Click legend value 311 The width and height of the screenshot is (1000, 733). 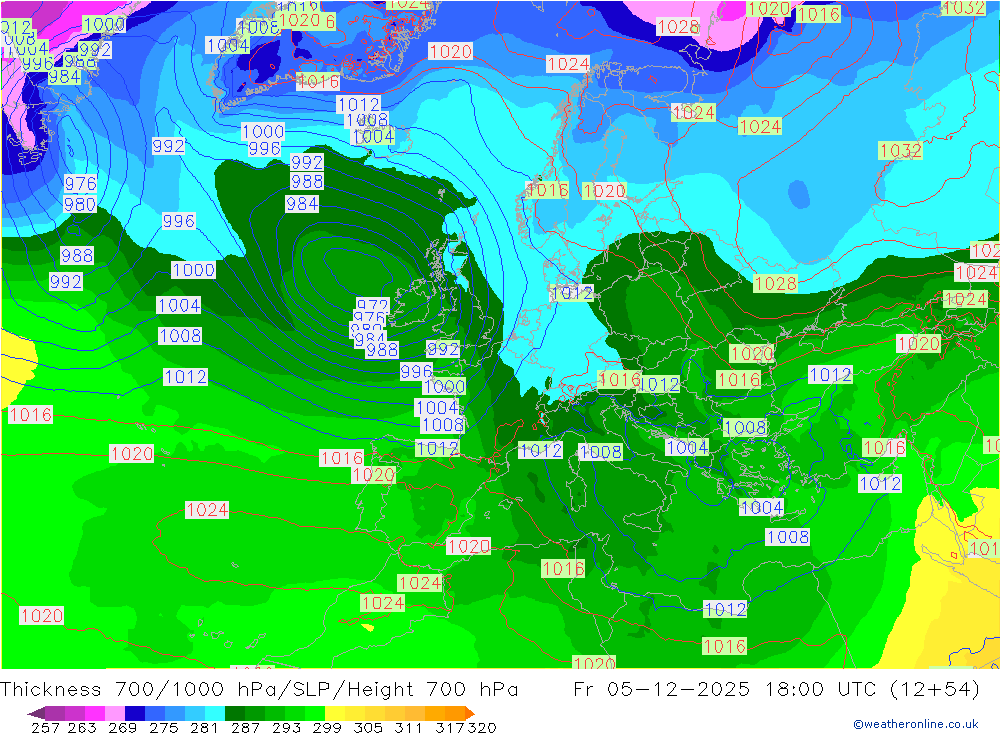(408, 727)
